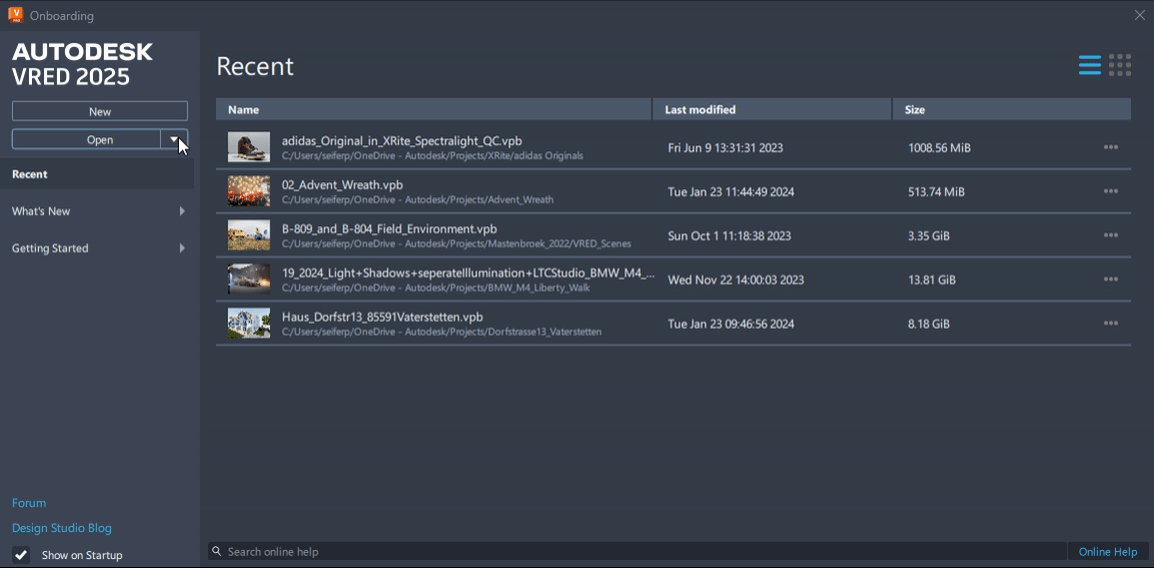Click the date Tue Jan 23 09:46:56 2024

(731, 324)
